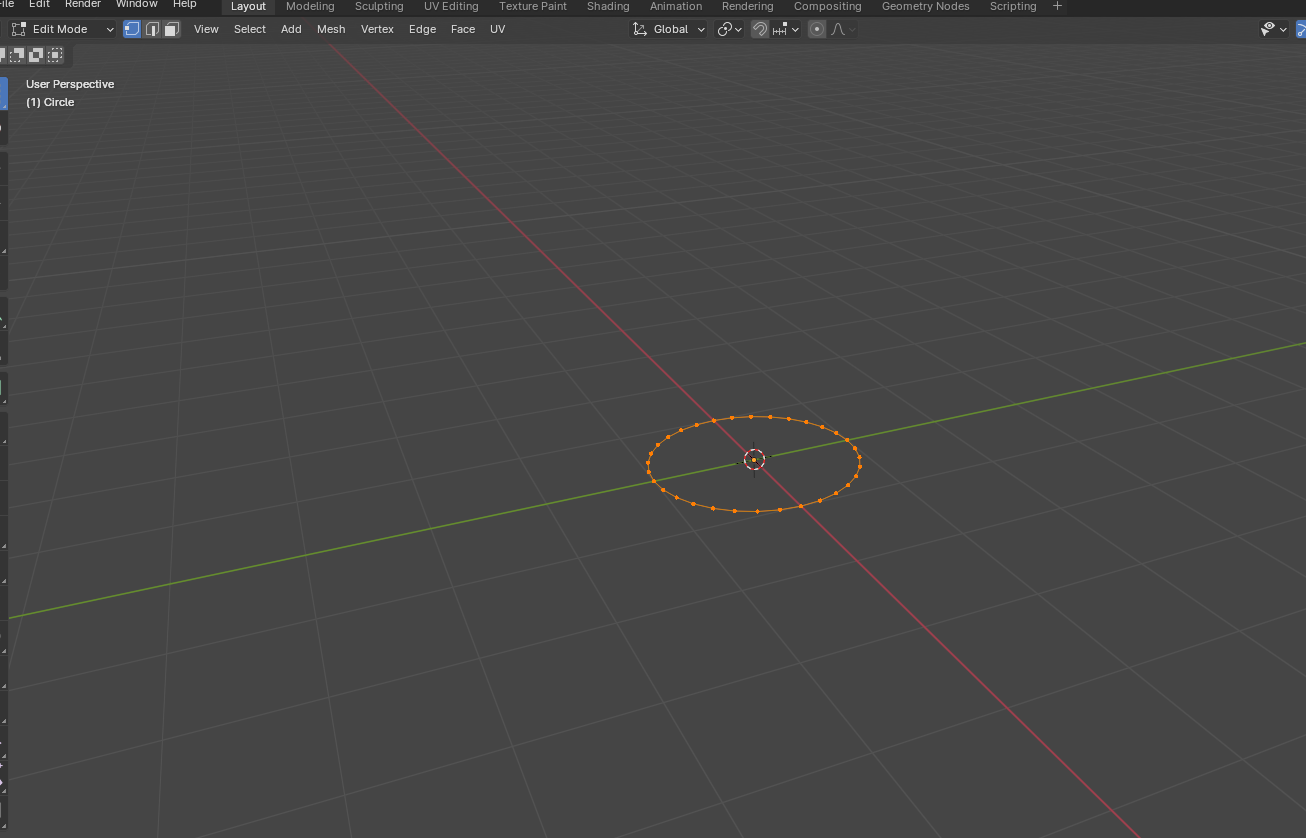Image resolution: width=1306 pixels, height=838 pixels.
Task: Open the View menu
Action: click(x=206, y=29)
